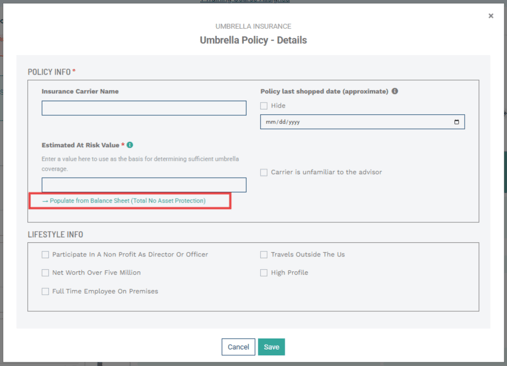Click the UMBRELLA INSURANCE header text
Image resolution: width=507 pixels, height=366 pixels.
[x=253, y=26]
